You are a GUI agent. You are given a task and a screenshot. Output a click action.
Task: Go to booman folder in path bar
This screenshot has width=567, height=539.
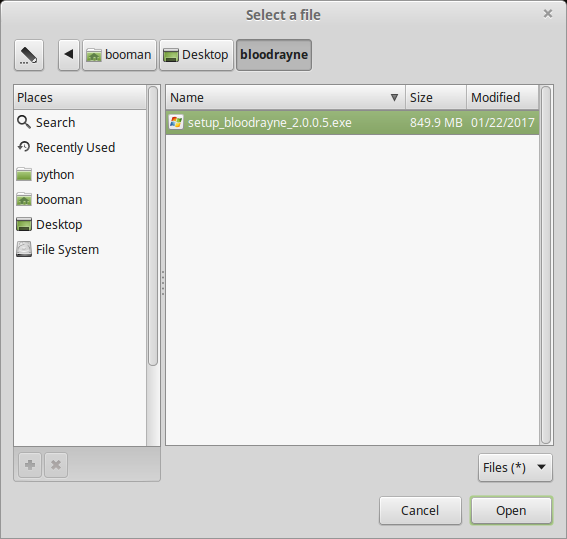tap(119, 55)
